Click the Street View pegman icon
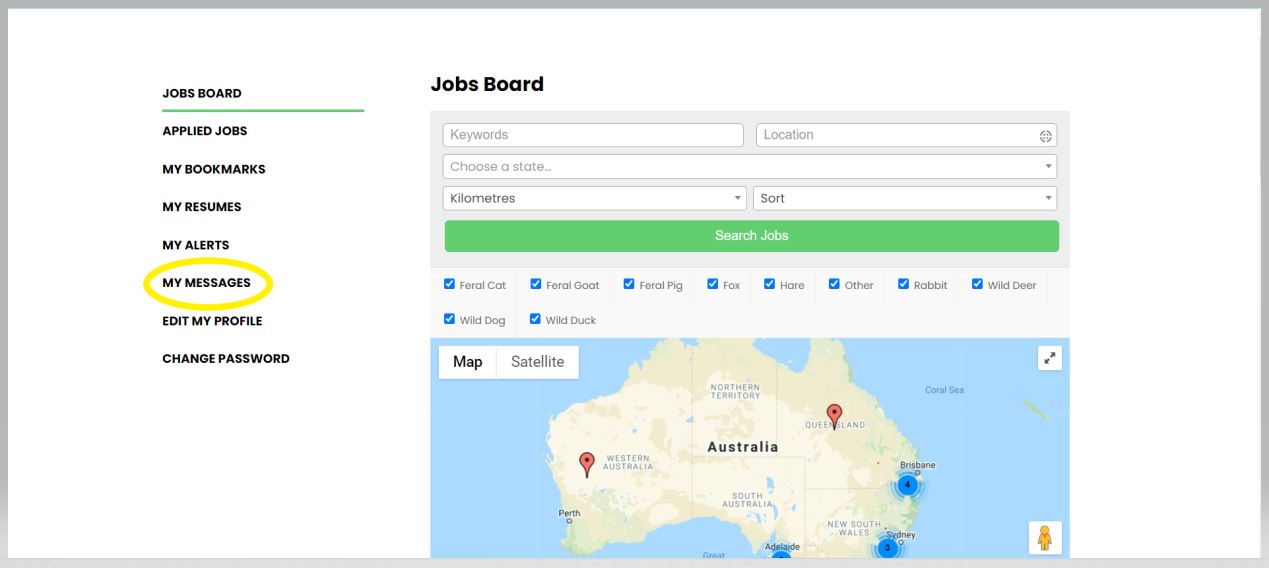The image size is (1269, 568). tap(1045, 537)
